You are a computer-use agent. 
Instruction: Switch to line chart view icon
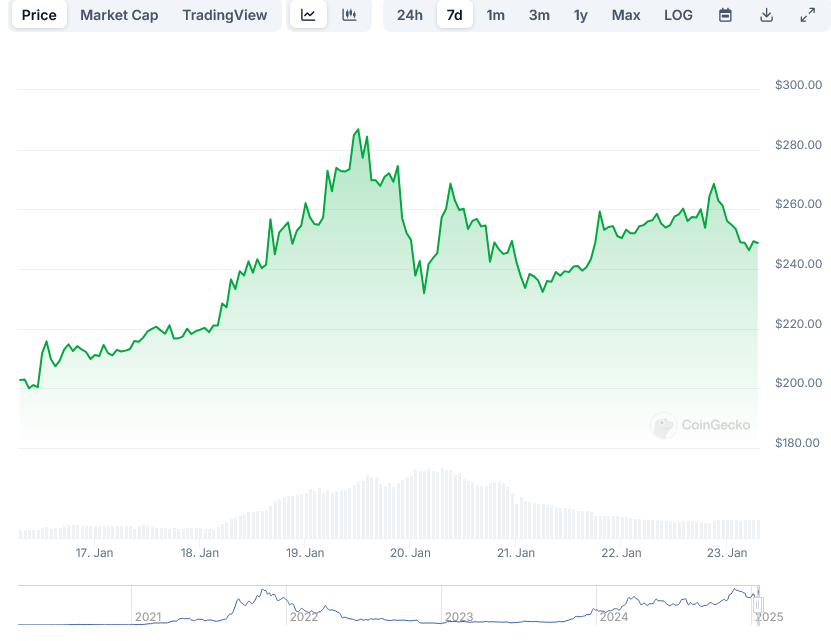tap(308, 15)
